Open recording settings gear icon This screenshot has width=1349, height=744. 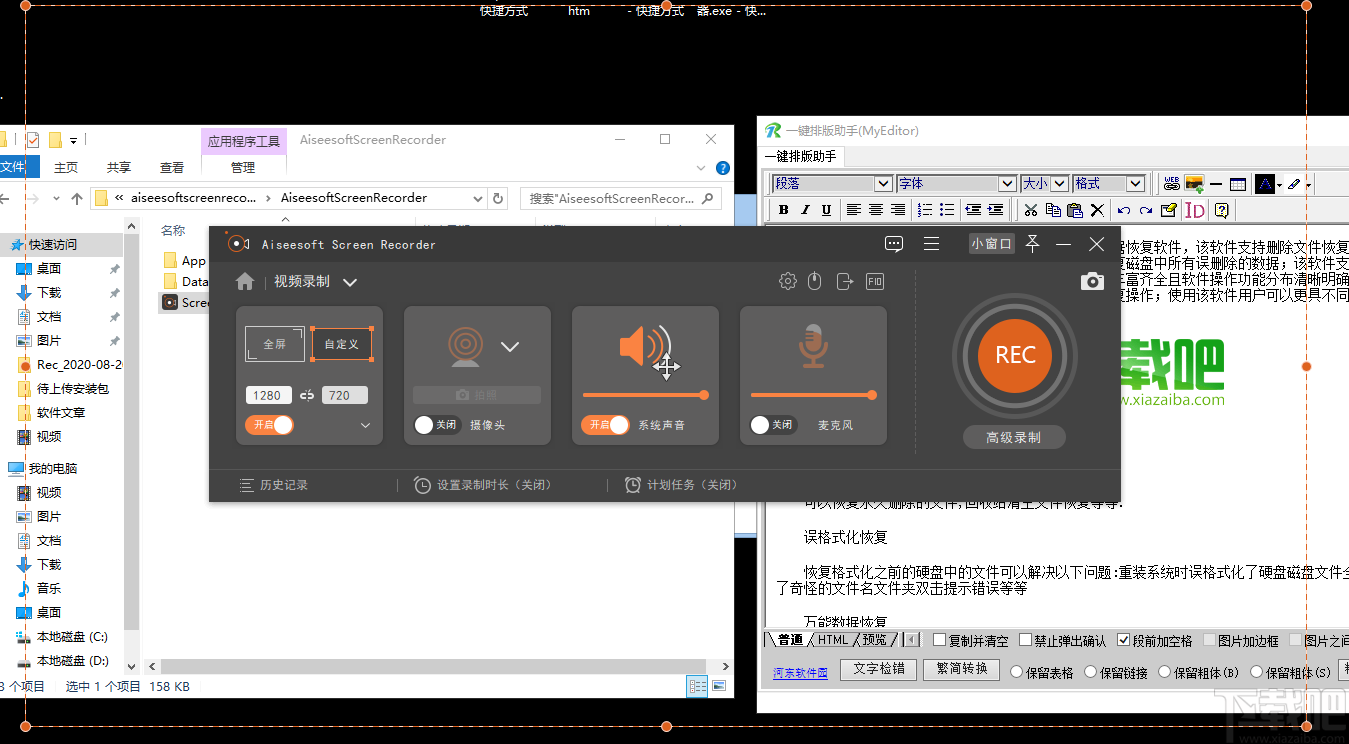(x=788, y=282)
